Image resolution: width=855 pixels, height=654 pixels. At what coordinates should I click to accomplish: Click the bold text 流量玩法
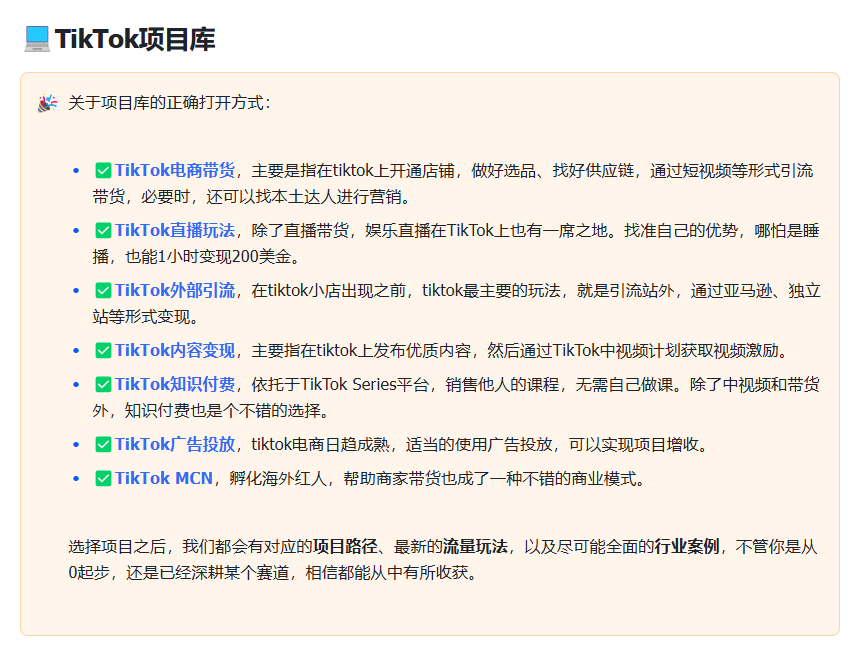pos(475,547)
